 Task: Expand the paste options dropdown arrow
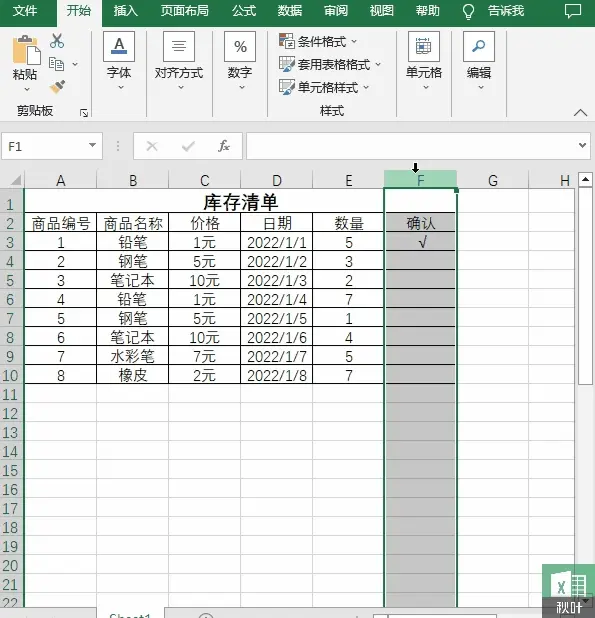[27, 89]
